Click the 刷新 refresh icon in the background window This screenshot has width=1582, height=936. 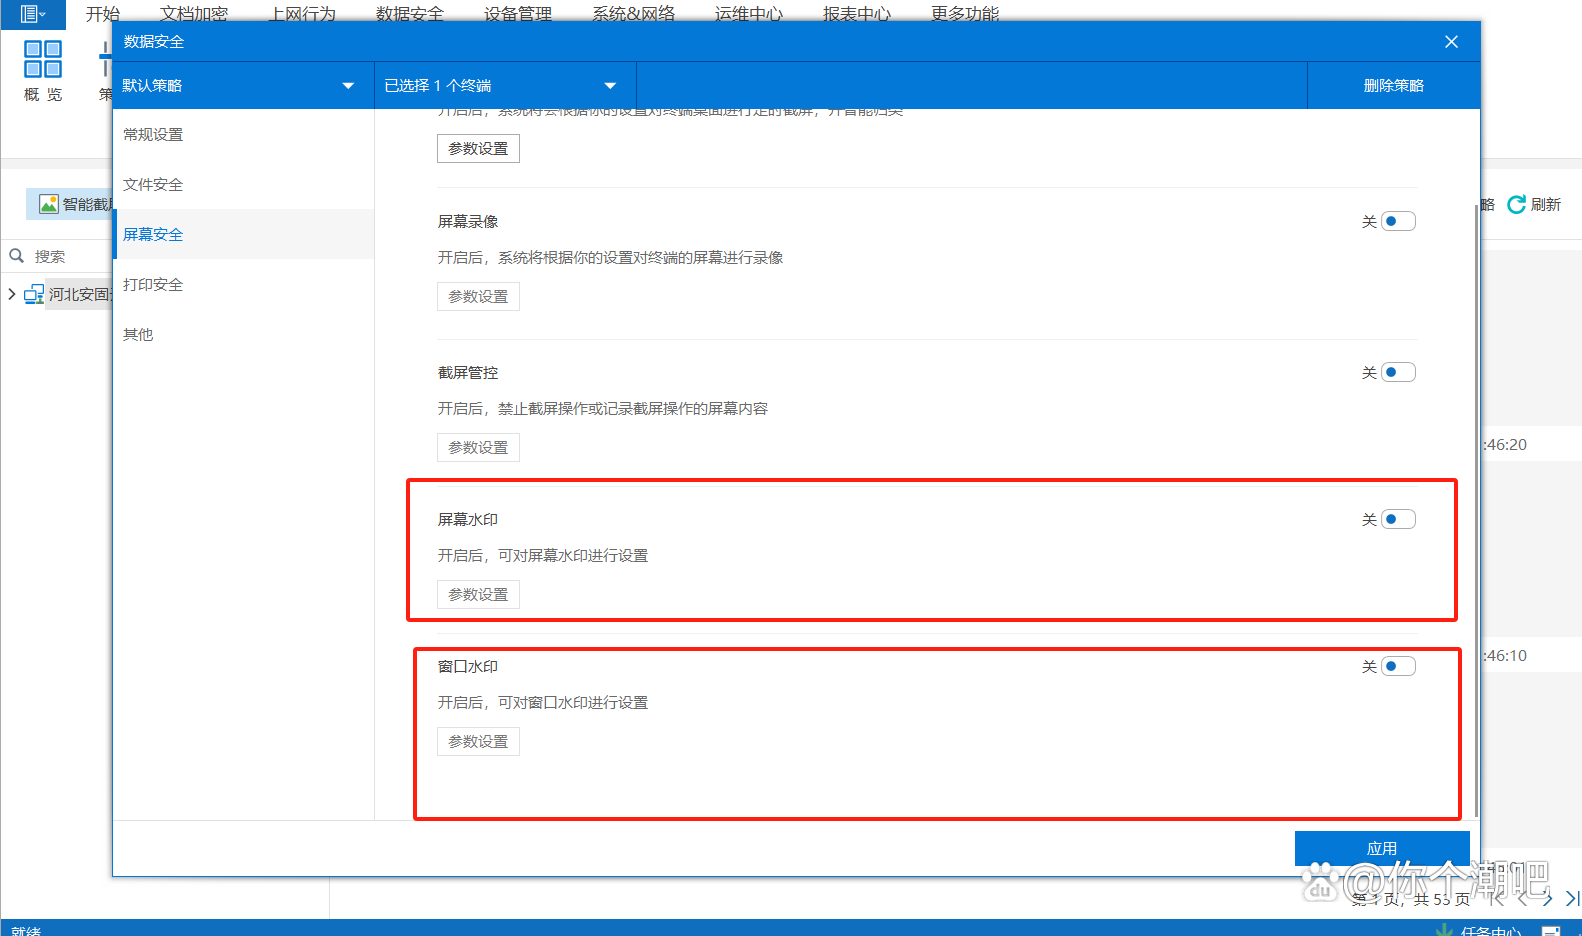[x=1516, y=204]
